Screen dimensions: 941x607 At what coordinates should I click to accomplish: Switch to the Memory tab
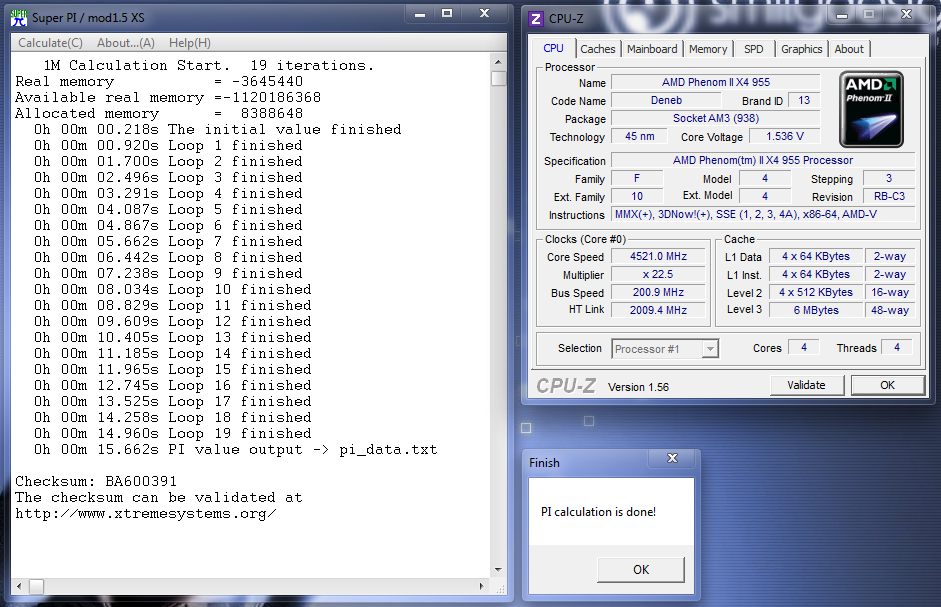(708, 49)
